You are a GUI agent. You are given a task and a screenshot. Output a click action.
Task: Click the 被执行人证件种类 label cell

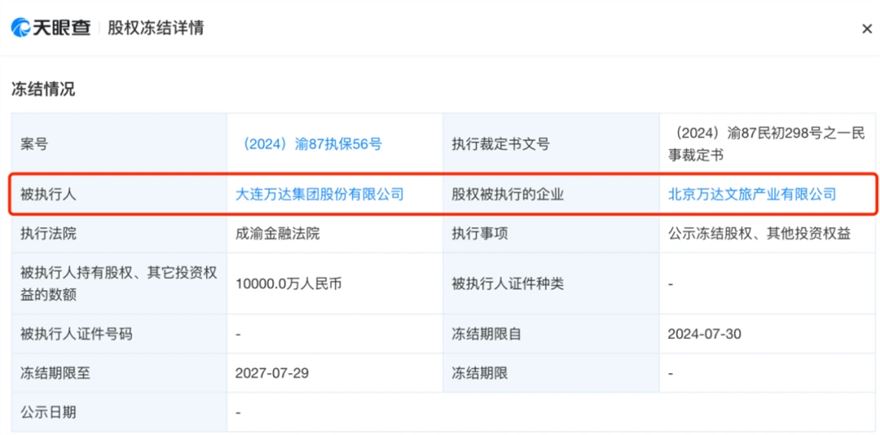(x=508, y=283)
